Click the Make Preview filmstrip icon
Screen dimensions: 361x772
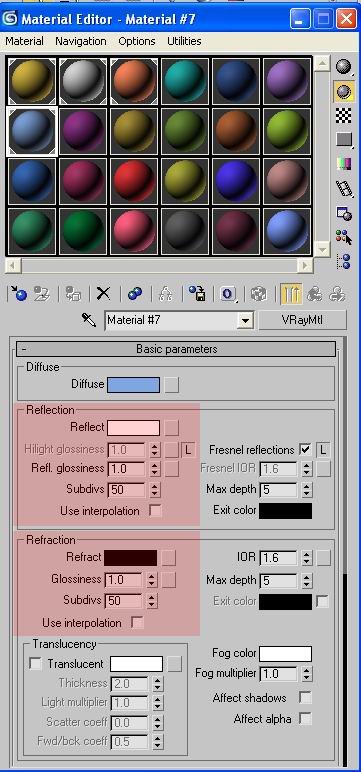click(x=344, y=188)
